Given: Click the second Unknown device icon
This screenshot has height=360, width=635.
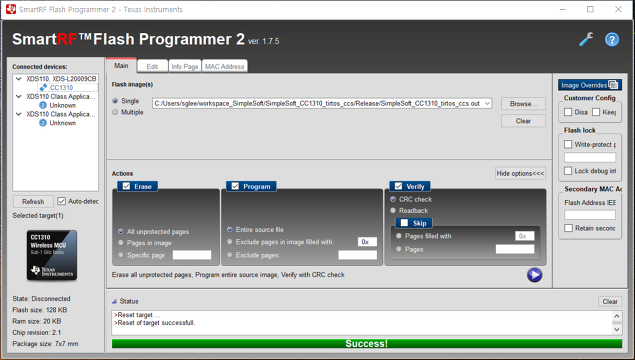Looking at the screenshot, I should [43, 123].
